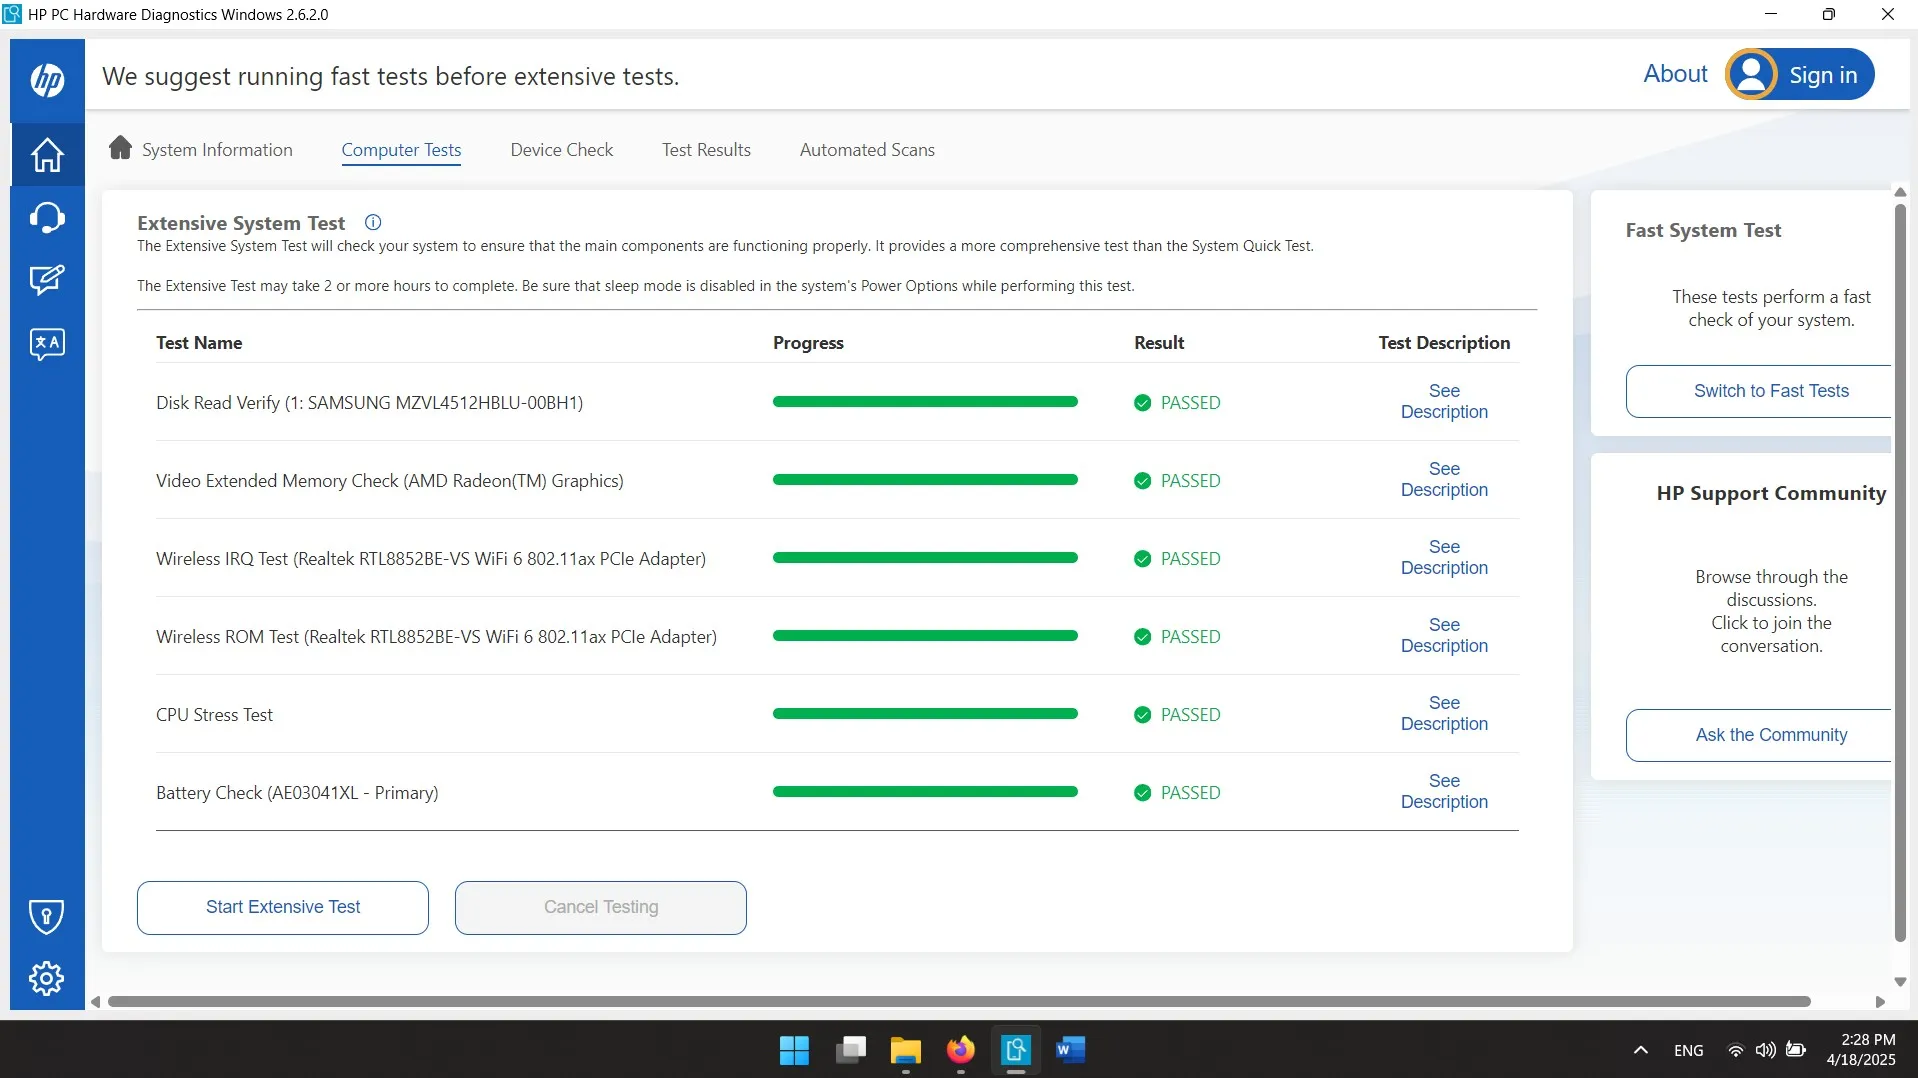Open the Wi-Fi icon in system tray
1918x1078 pixels.
click(x=1736, y=1050)
